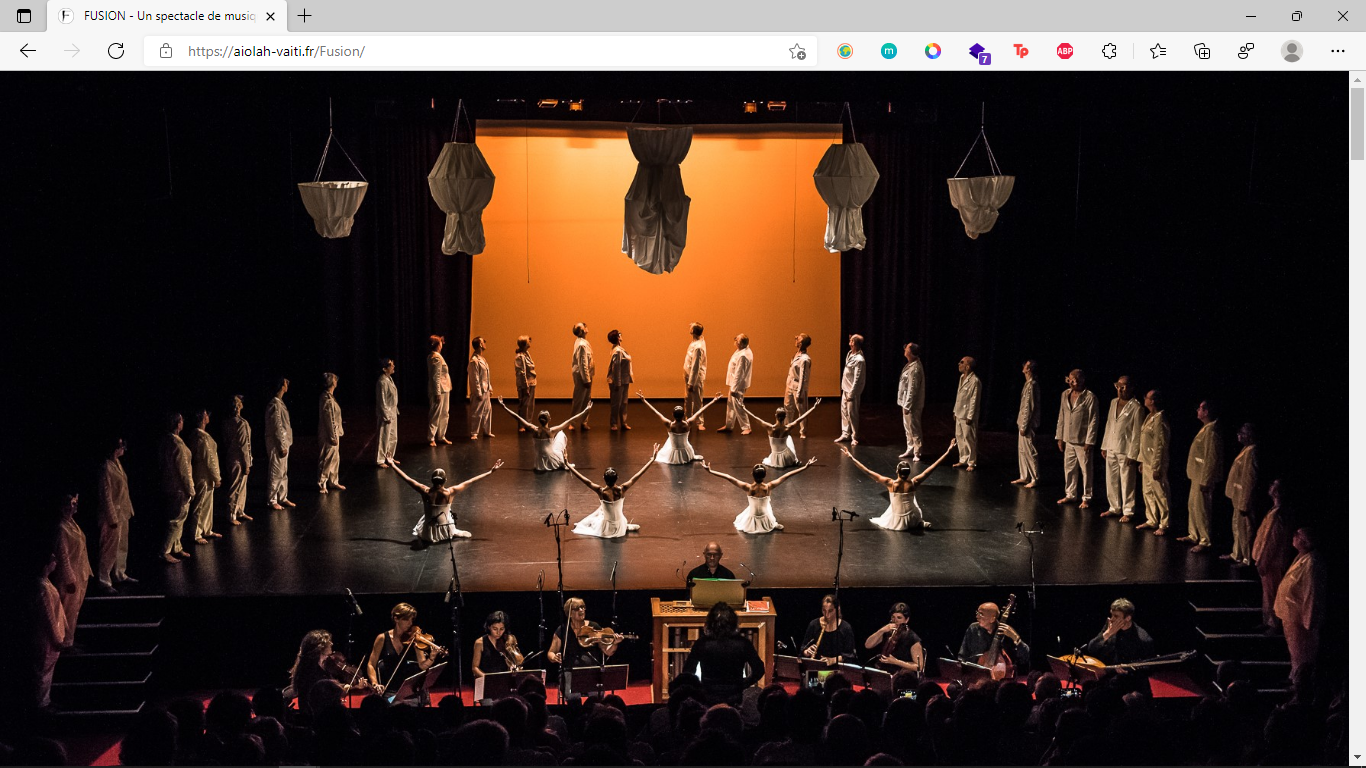1366x768 pixels.
Task: View site permissions via the lock icon
Action: pyautogui.click(x=166, y=50)
